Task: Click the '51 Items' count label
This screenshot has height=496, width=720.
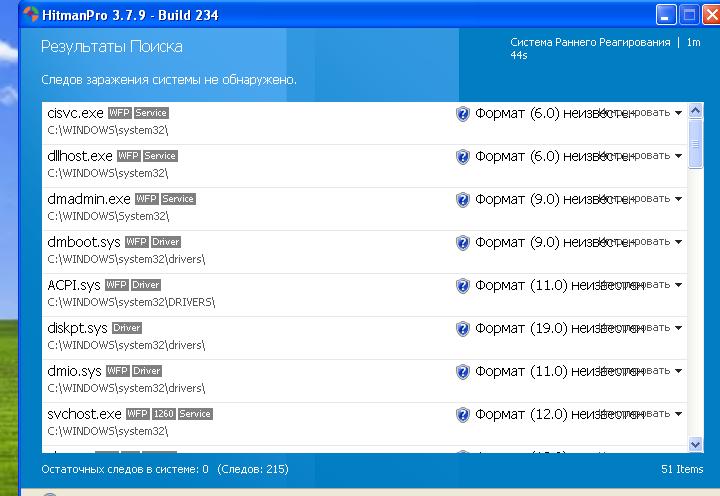Action: click(682, 469)
